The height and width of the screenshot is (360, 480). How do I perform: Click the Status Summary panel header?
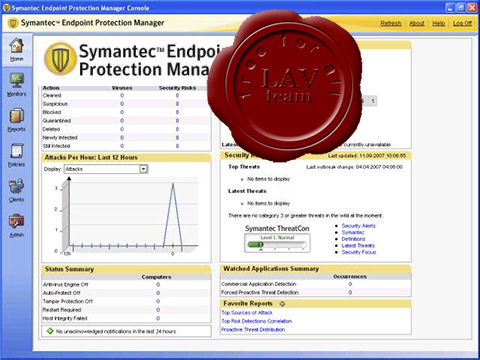[x=126, y=269]
